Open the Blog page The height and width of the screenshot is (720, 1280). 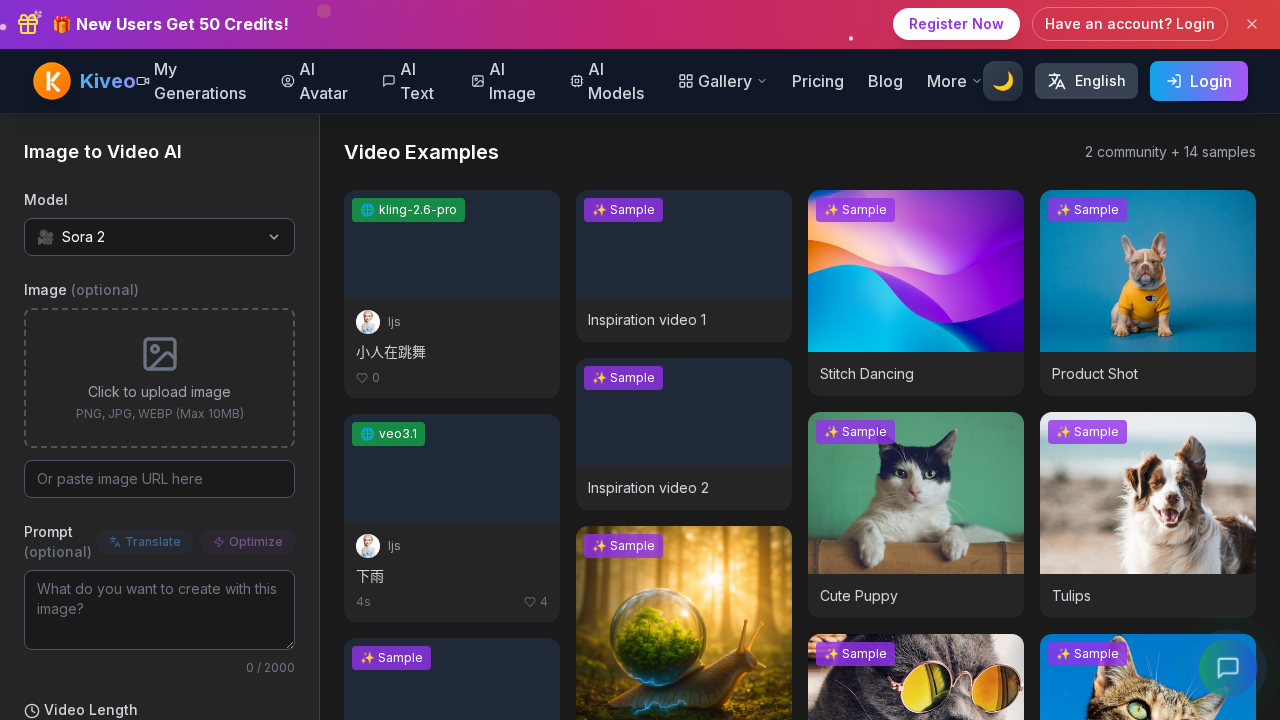885,81
